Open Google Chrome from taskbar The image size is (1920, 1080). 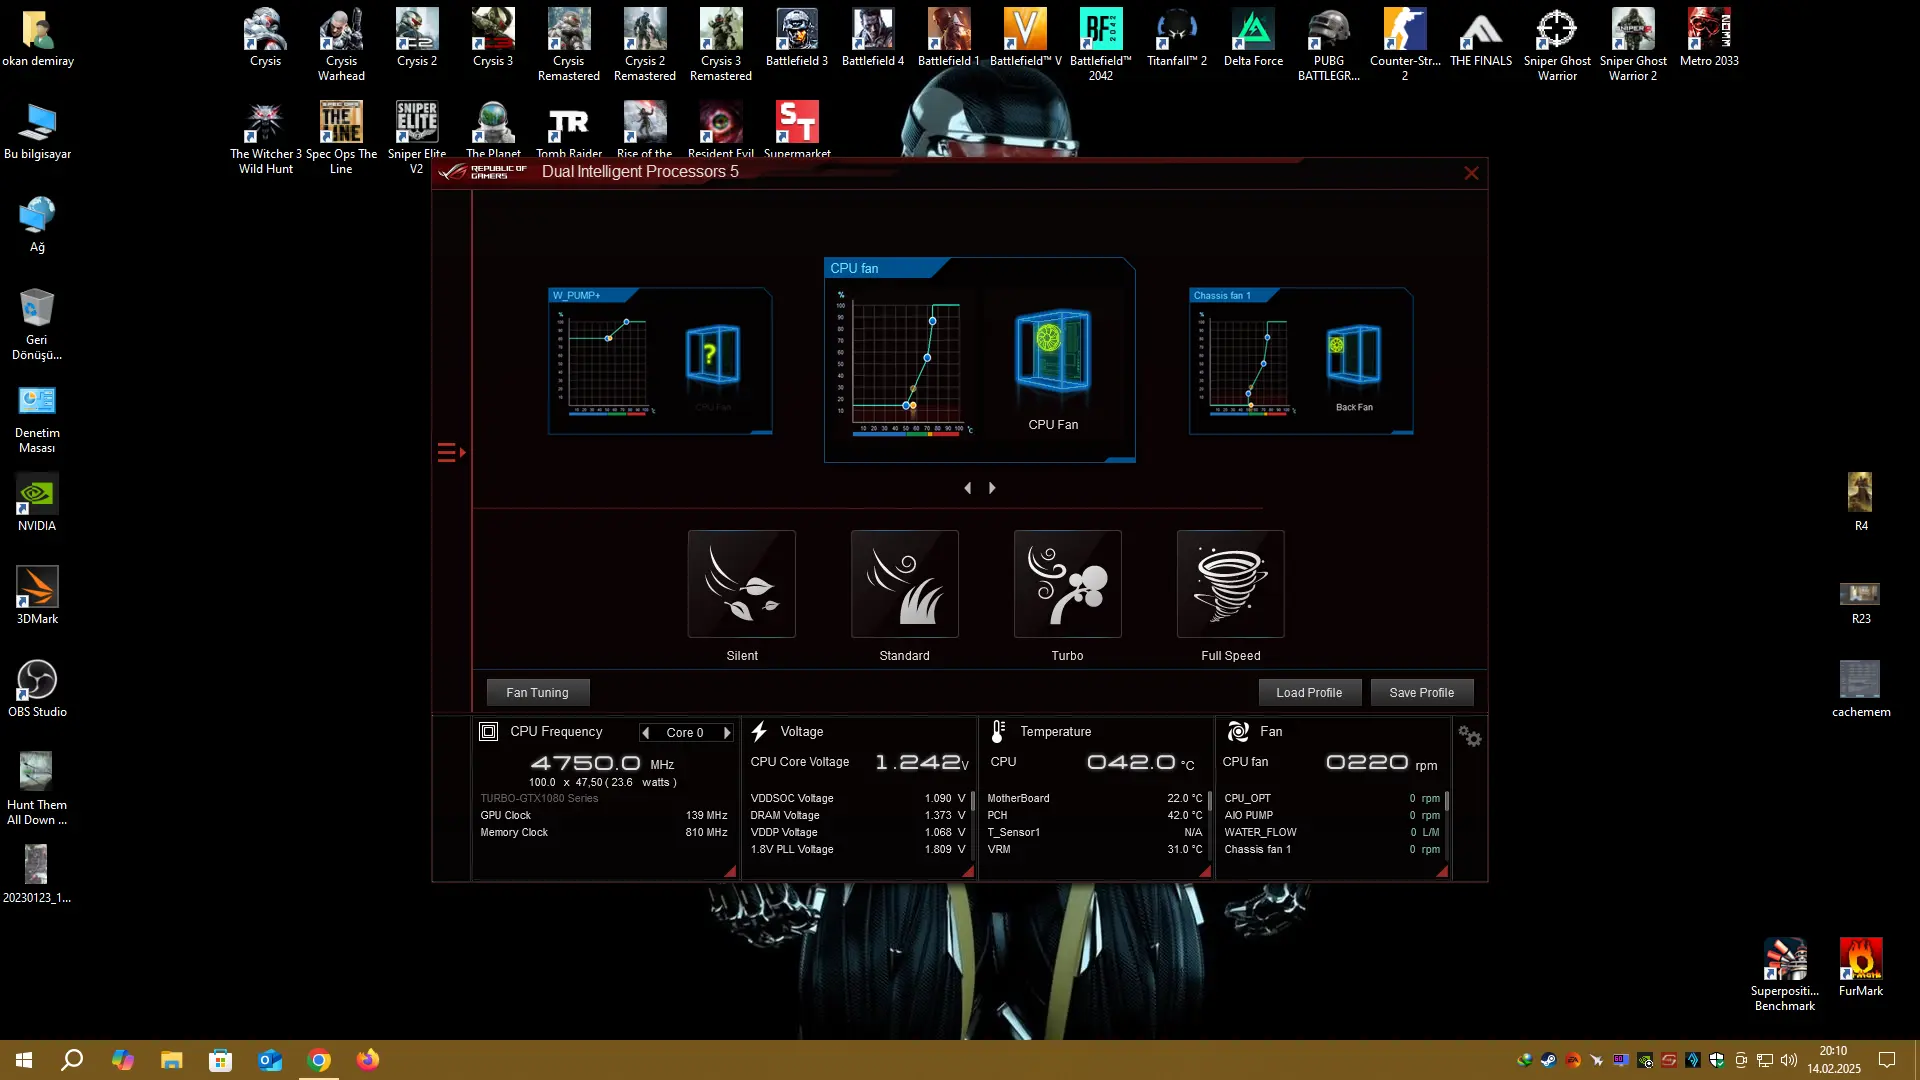tap(319, 1060)
